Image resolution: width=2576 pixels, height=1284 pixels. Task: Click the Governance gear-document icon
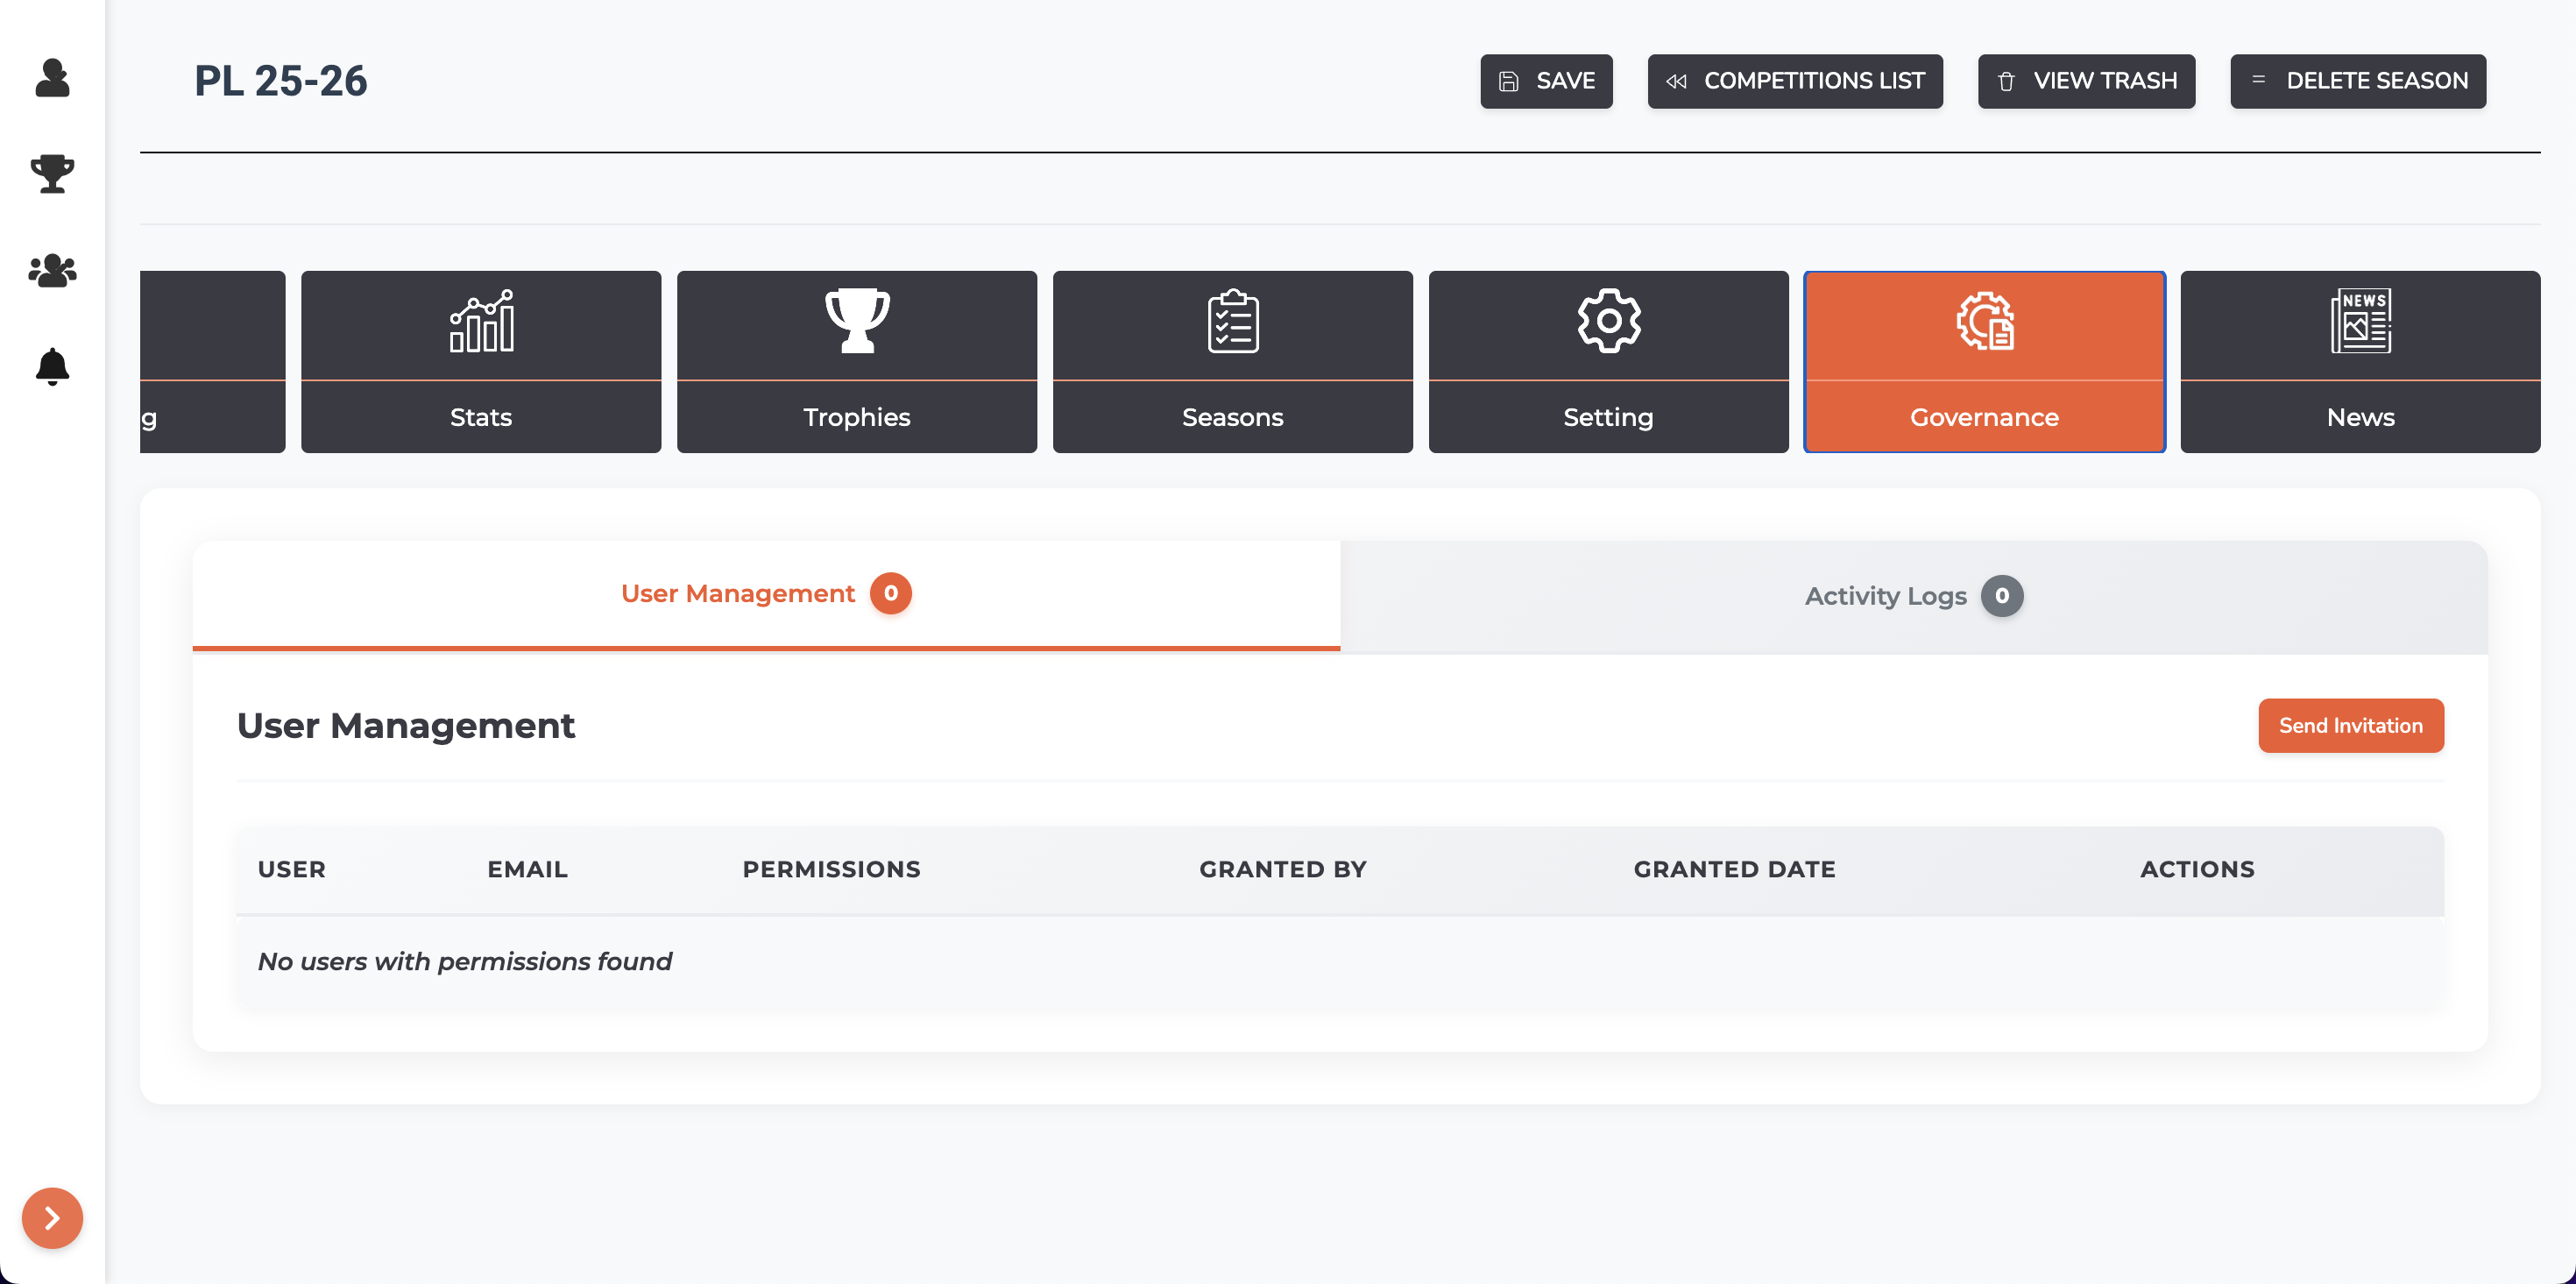(x=1984, y=321)
